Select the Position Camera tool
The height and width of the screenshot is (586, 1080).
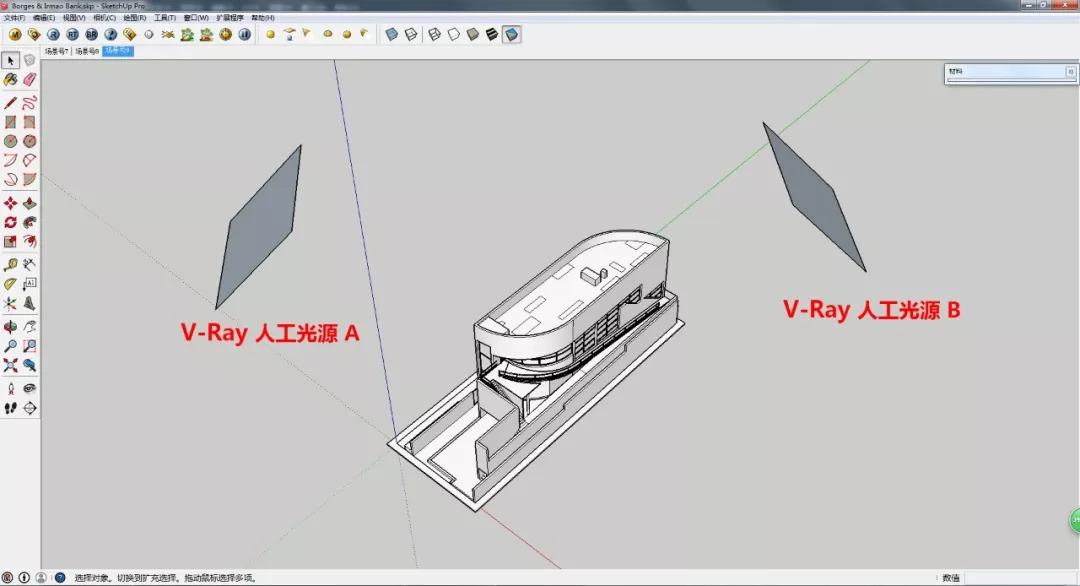pyautogui.click(x=10, y=388)
